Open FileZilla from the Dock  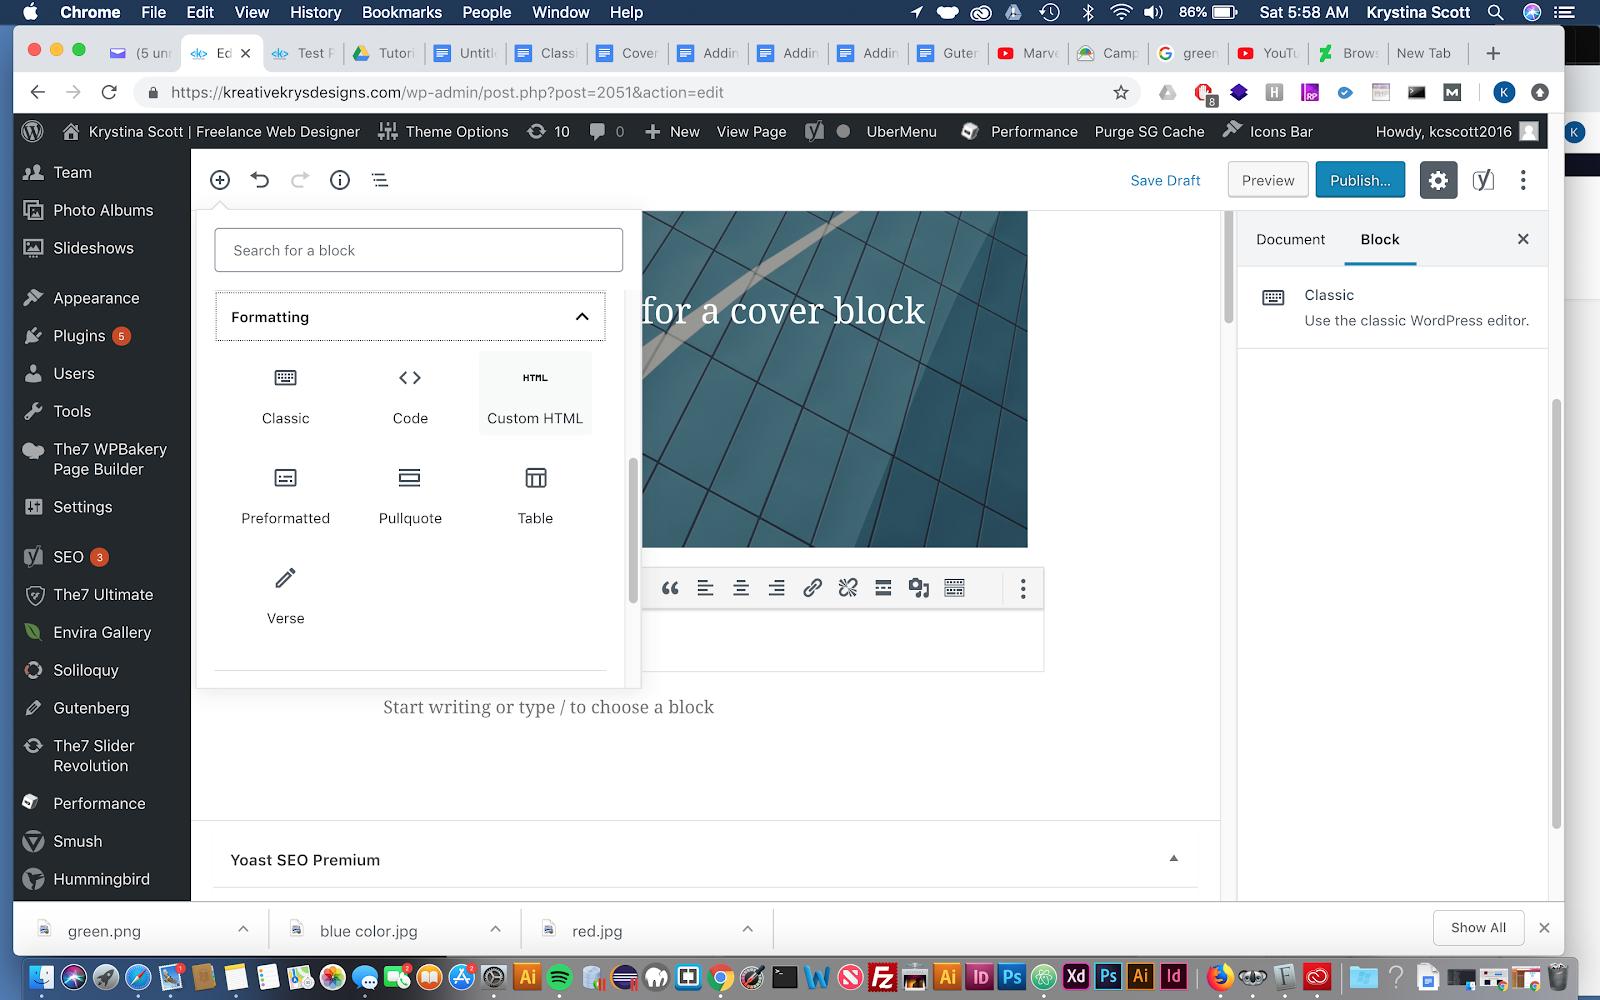882,977
